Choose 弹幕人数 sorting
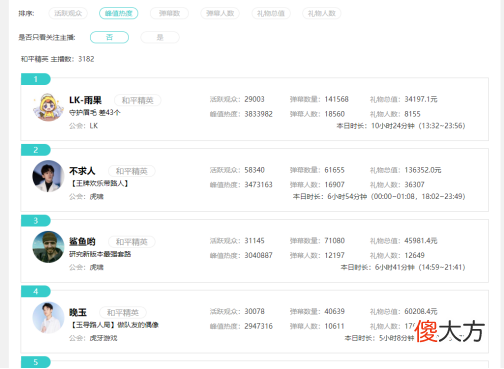Screen dimensions: 504x369 pyautogui.click(x=220, y=13)
